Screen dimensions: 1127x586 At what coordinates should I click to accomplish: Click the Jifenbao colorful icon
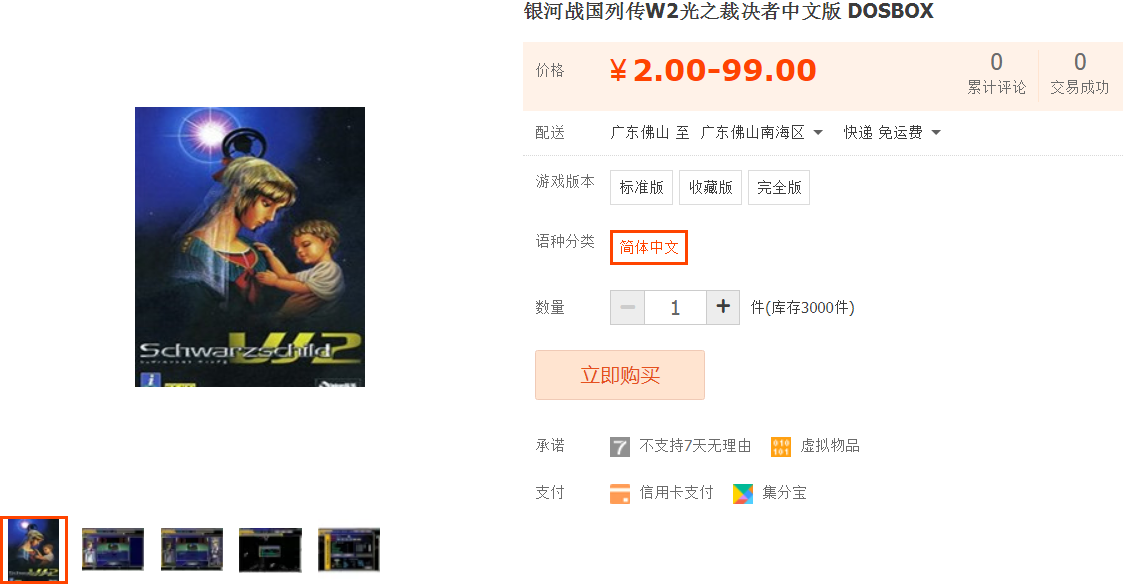point(742,493)
